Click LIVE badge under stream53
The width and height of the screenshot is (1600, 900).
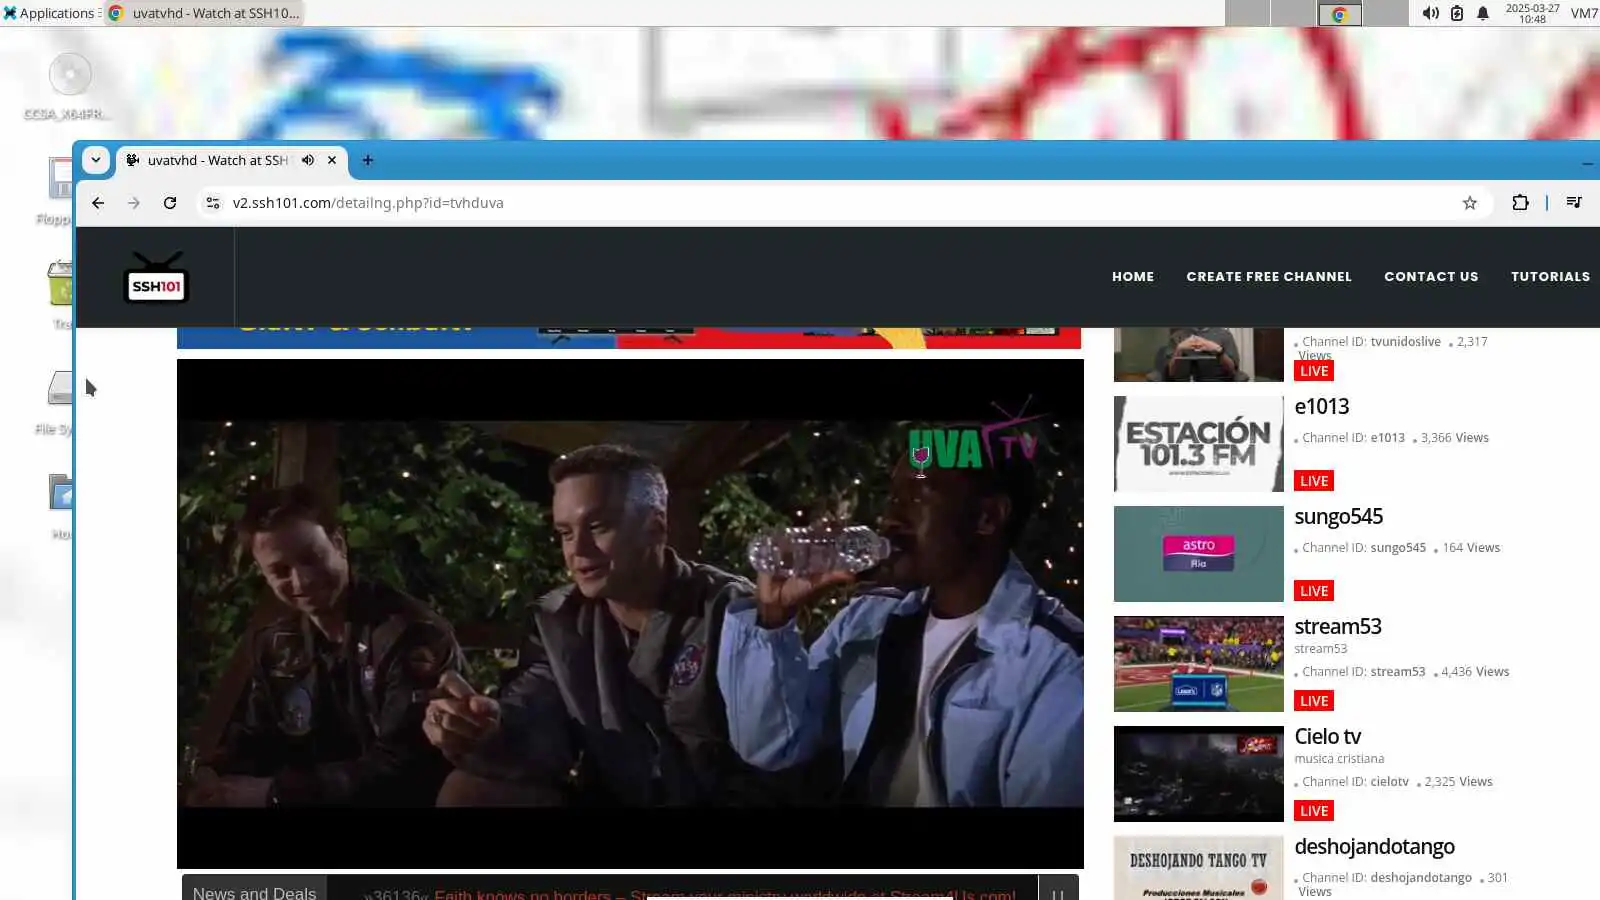[x=1314, y=701]
